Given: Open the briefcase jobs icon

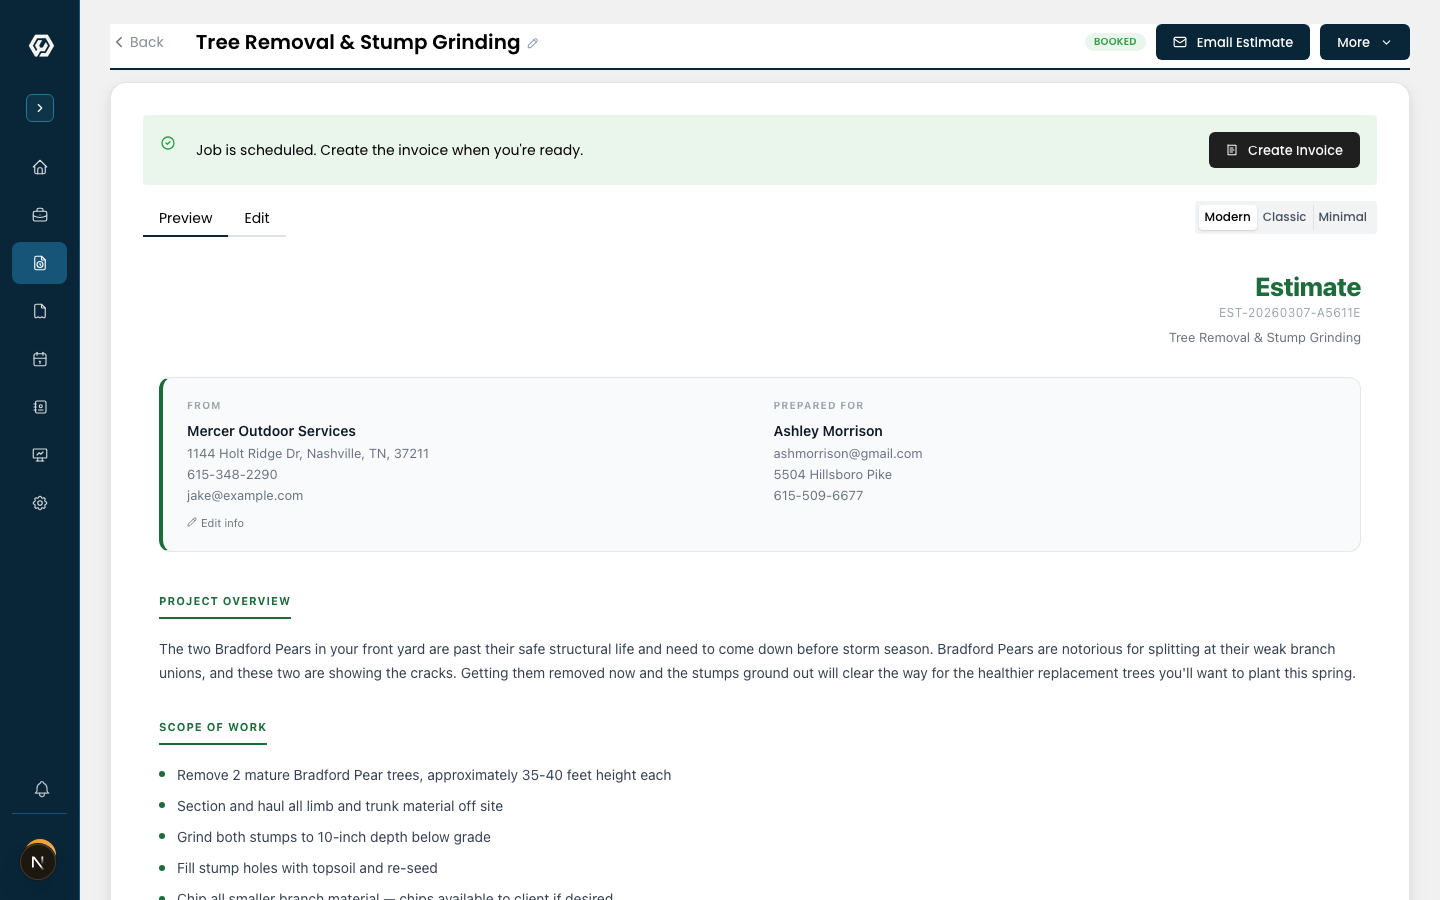Looking at the screenshot, I should click(x=40, y=215).
